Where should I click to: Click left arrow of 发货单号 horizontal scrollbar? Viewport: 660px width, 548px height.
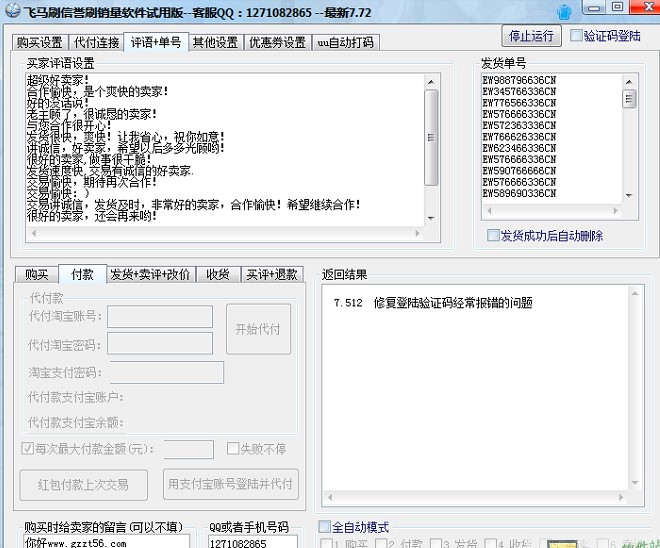tap(489, 210)
